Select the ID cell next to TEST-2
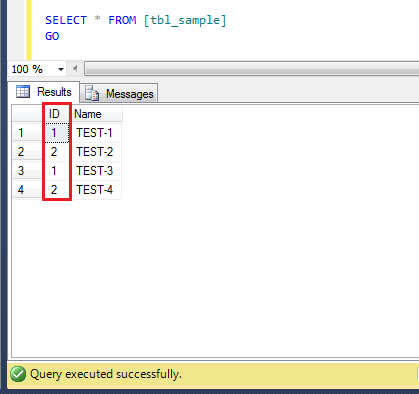 coord(56,152)
